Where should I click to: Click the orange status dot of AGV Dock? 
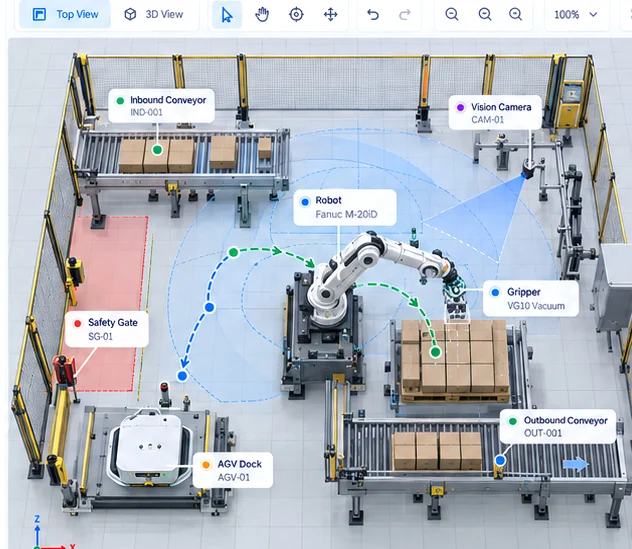coord(206,465)
